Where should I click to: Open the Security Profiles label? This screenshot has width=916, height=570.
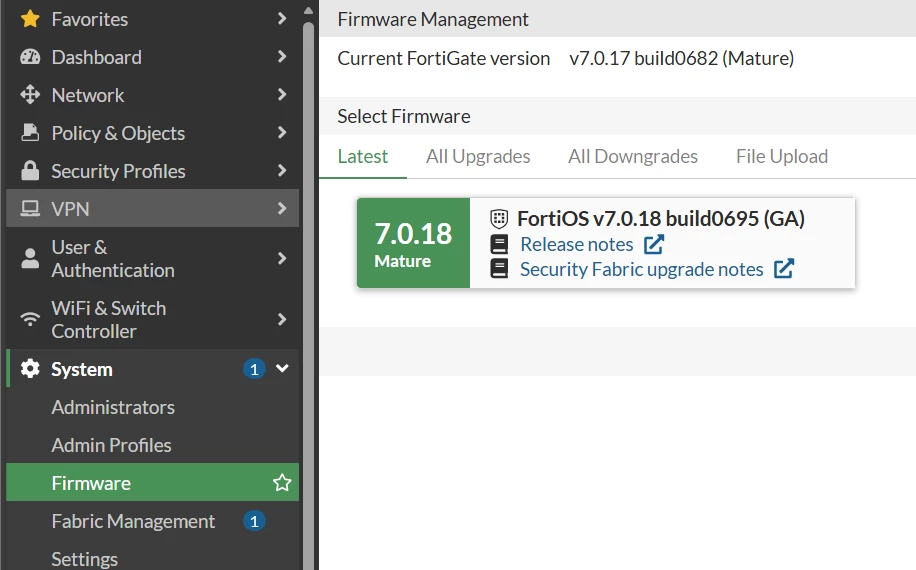tap(118, 171)
